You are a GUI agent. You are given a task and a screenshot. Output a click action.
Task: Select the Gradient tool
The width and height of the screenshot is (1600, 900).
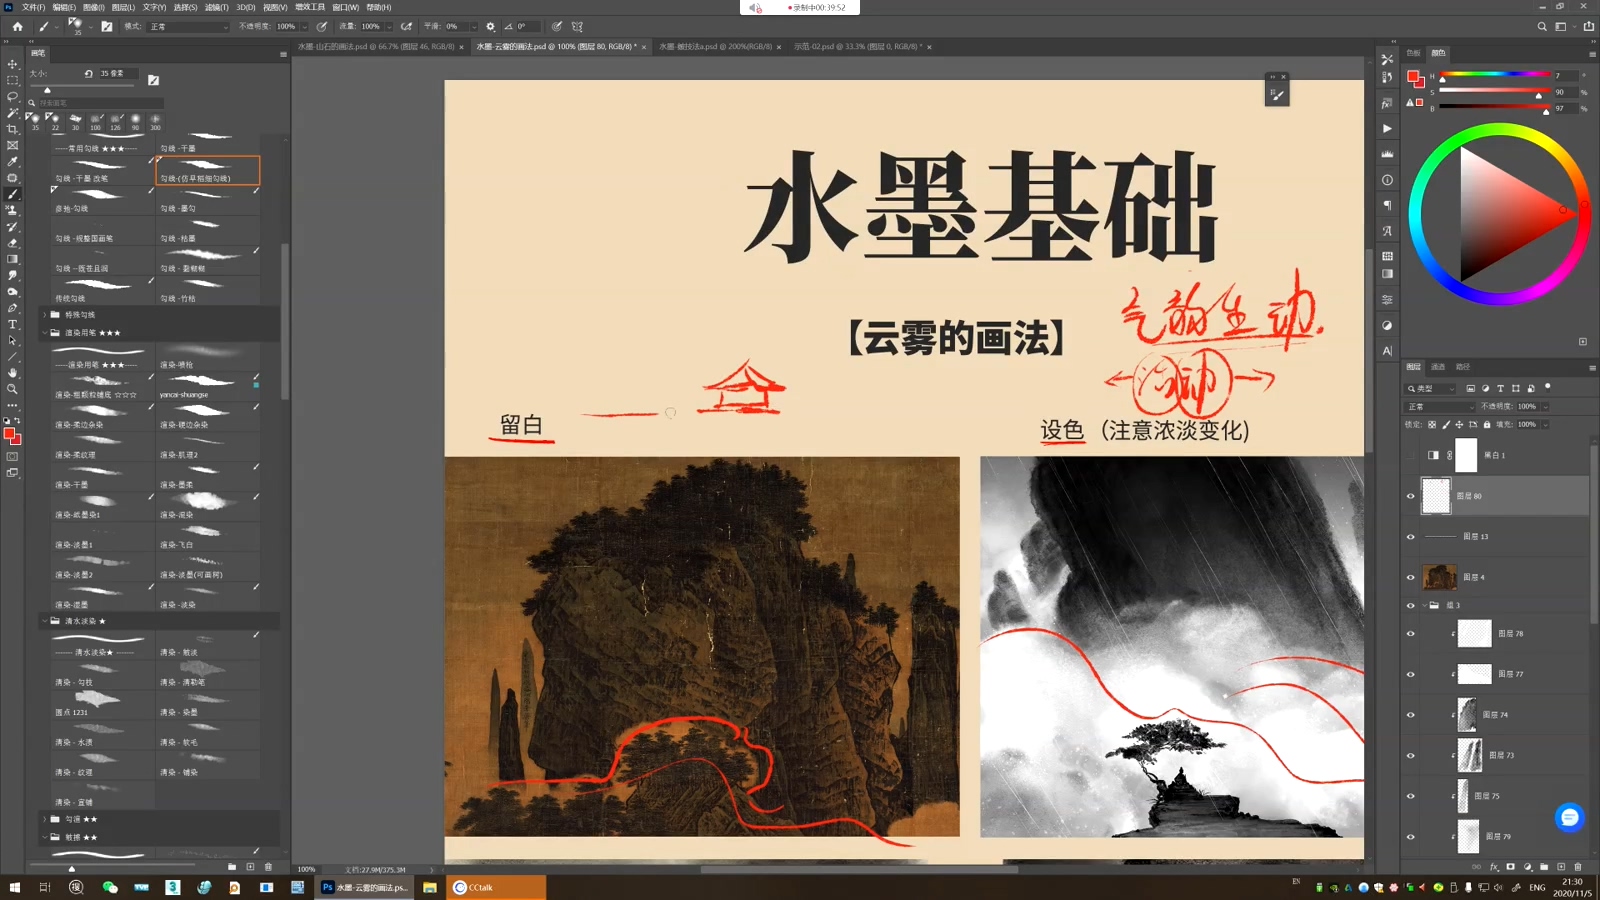(12, 259)
